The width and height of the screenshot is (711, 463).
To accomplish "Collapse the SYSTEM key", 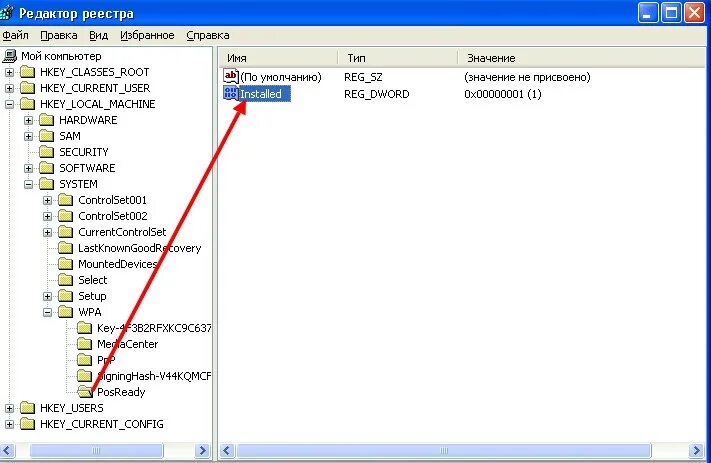I will 29,184.
